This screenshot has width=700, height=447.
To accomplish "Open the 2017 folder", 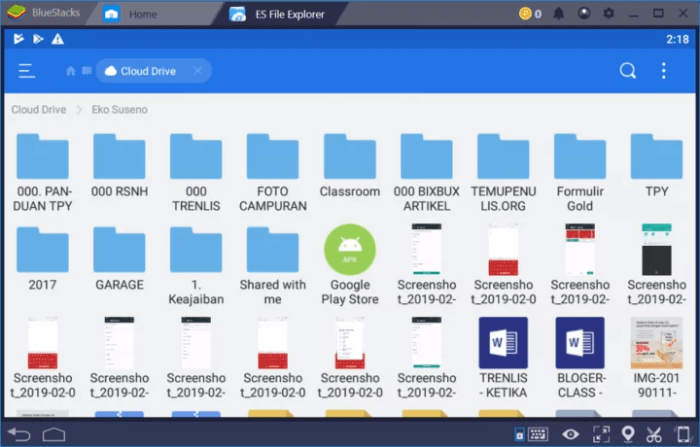I will (x=42, y=259).
